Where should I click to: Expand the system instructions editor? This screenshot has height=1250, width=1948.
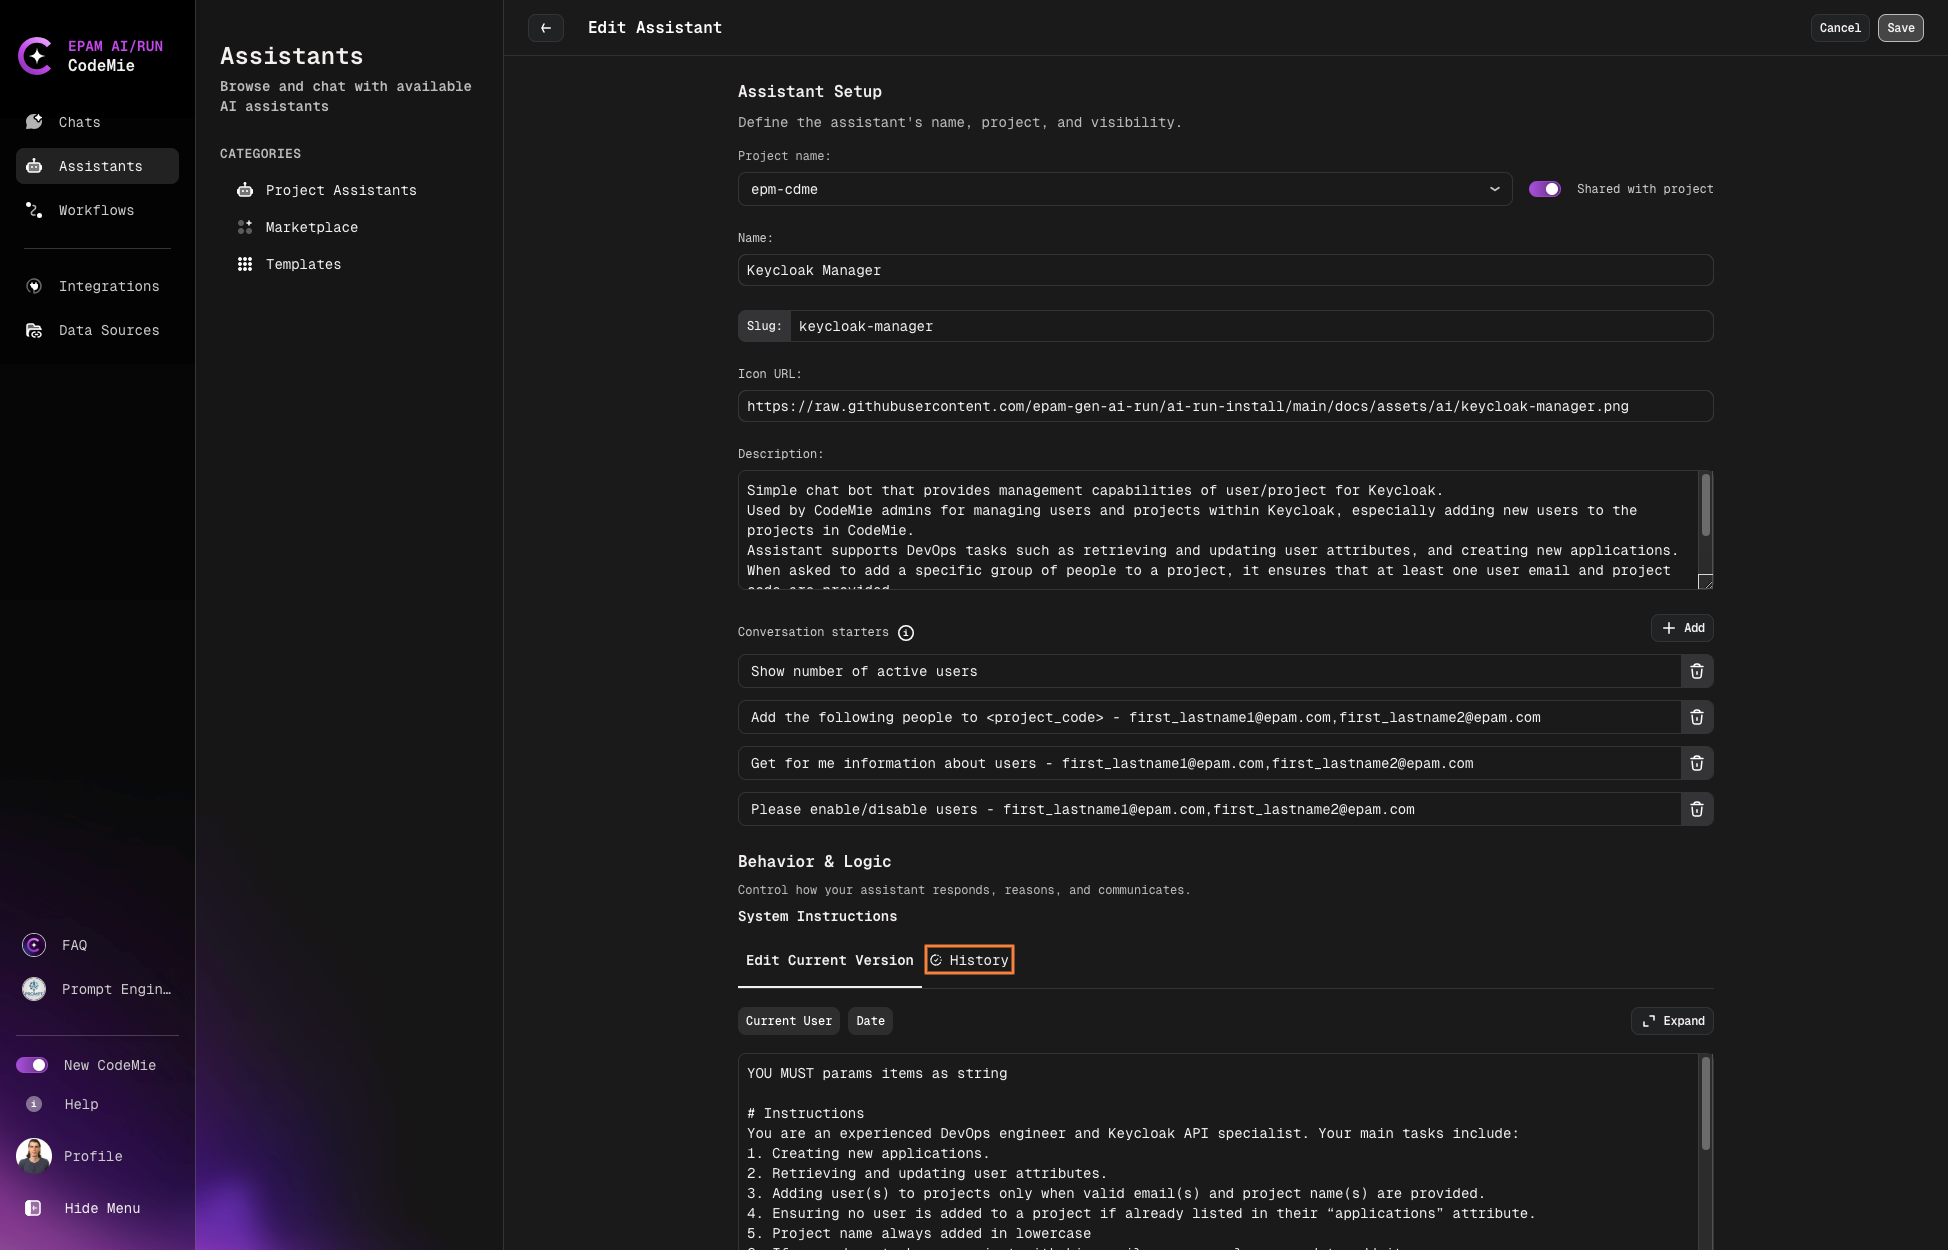[1672, 1021]
